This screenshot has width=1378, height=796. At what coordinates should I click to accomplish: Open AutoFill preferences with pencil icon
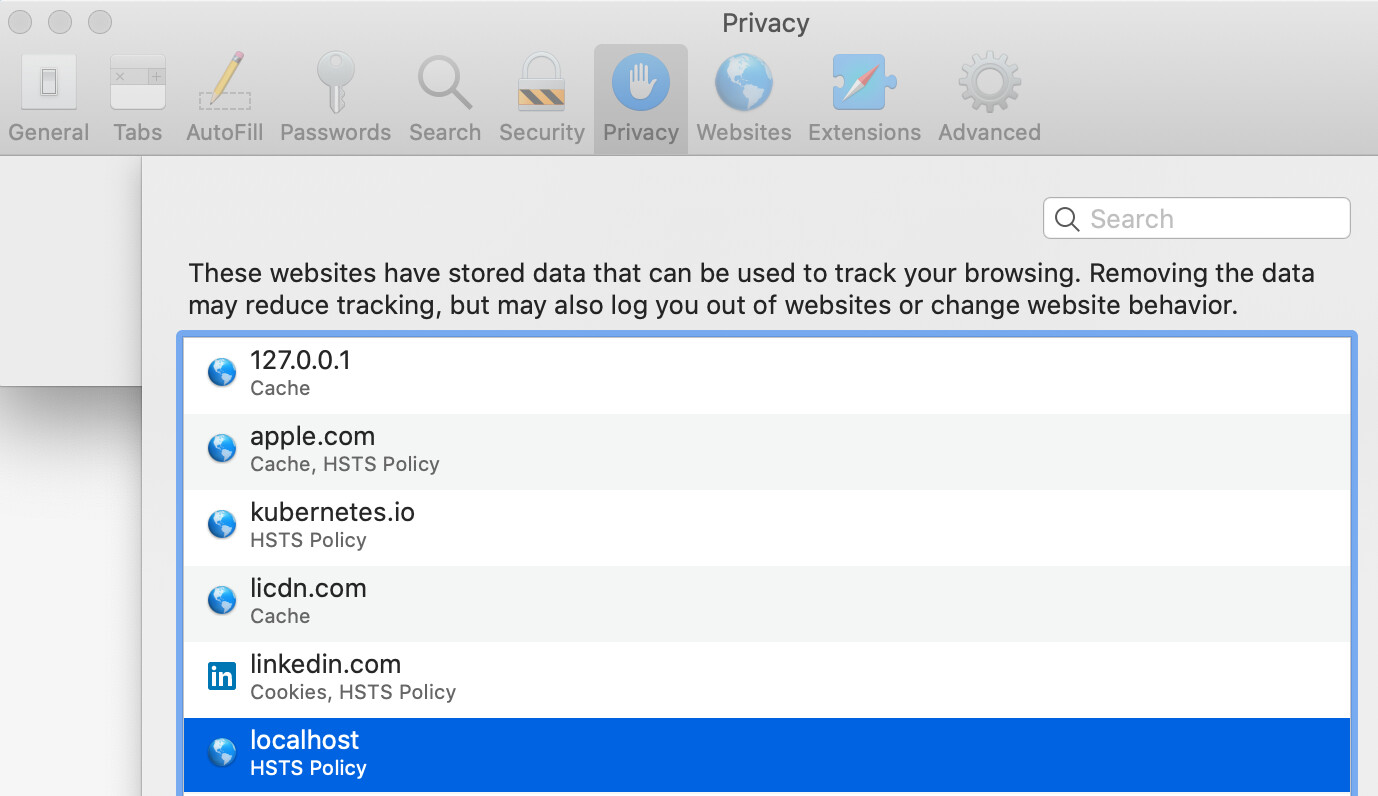click(224, 98)
